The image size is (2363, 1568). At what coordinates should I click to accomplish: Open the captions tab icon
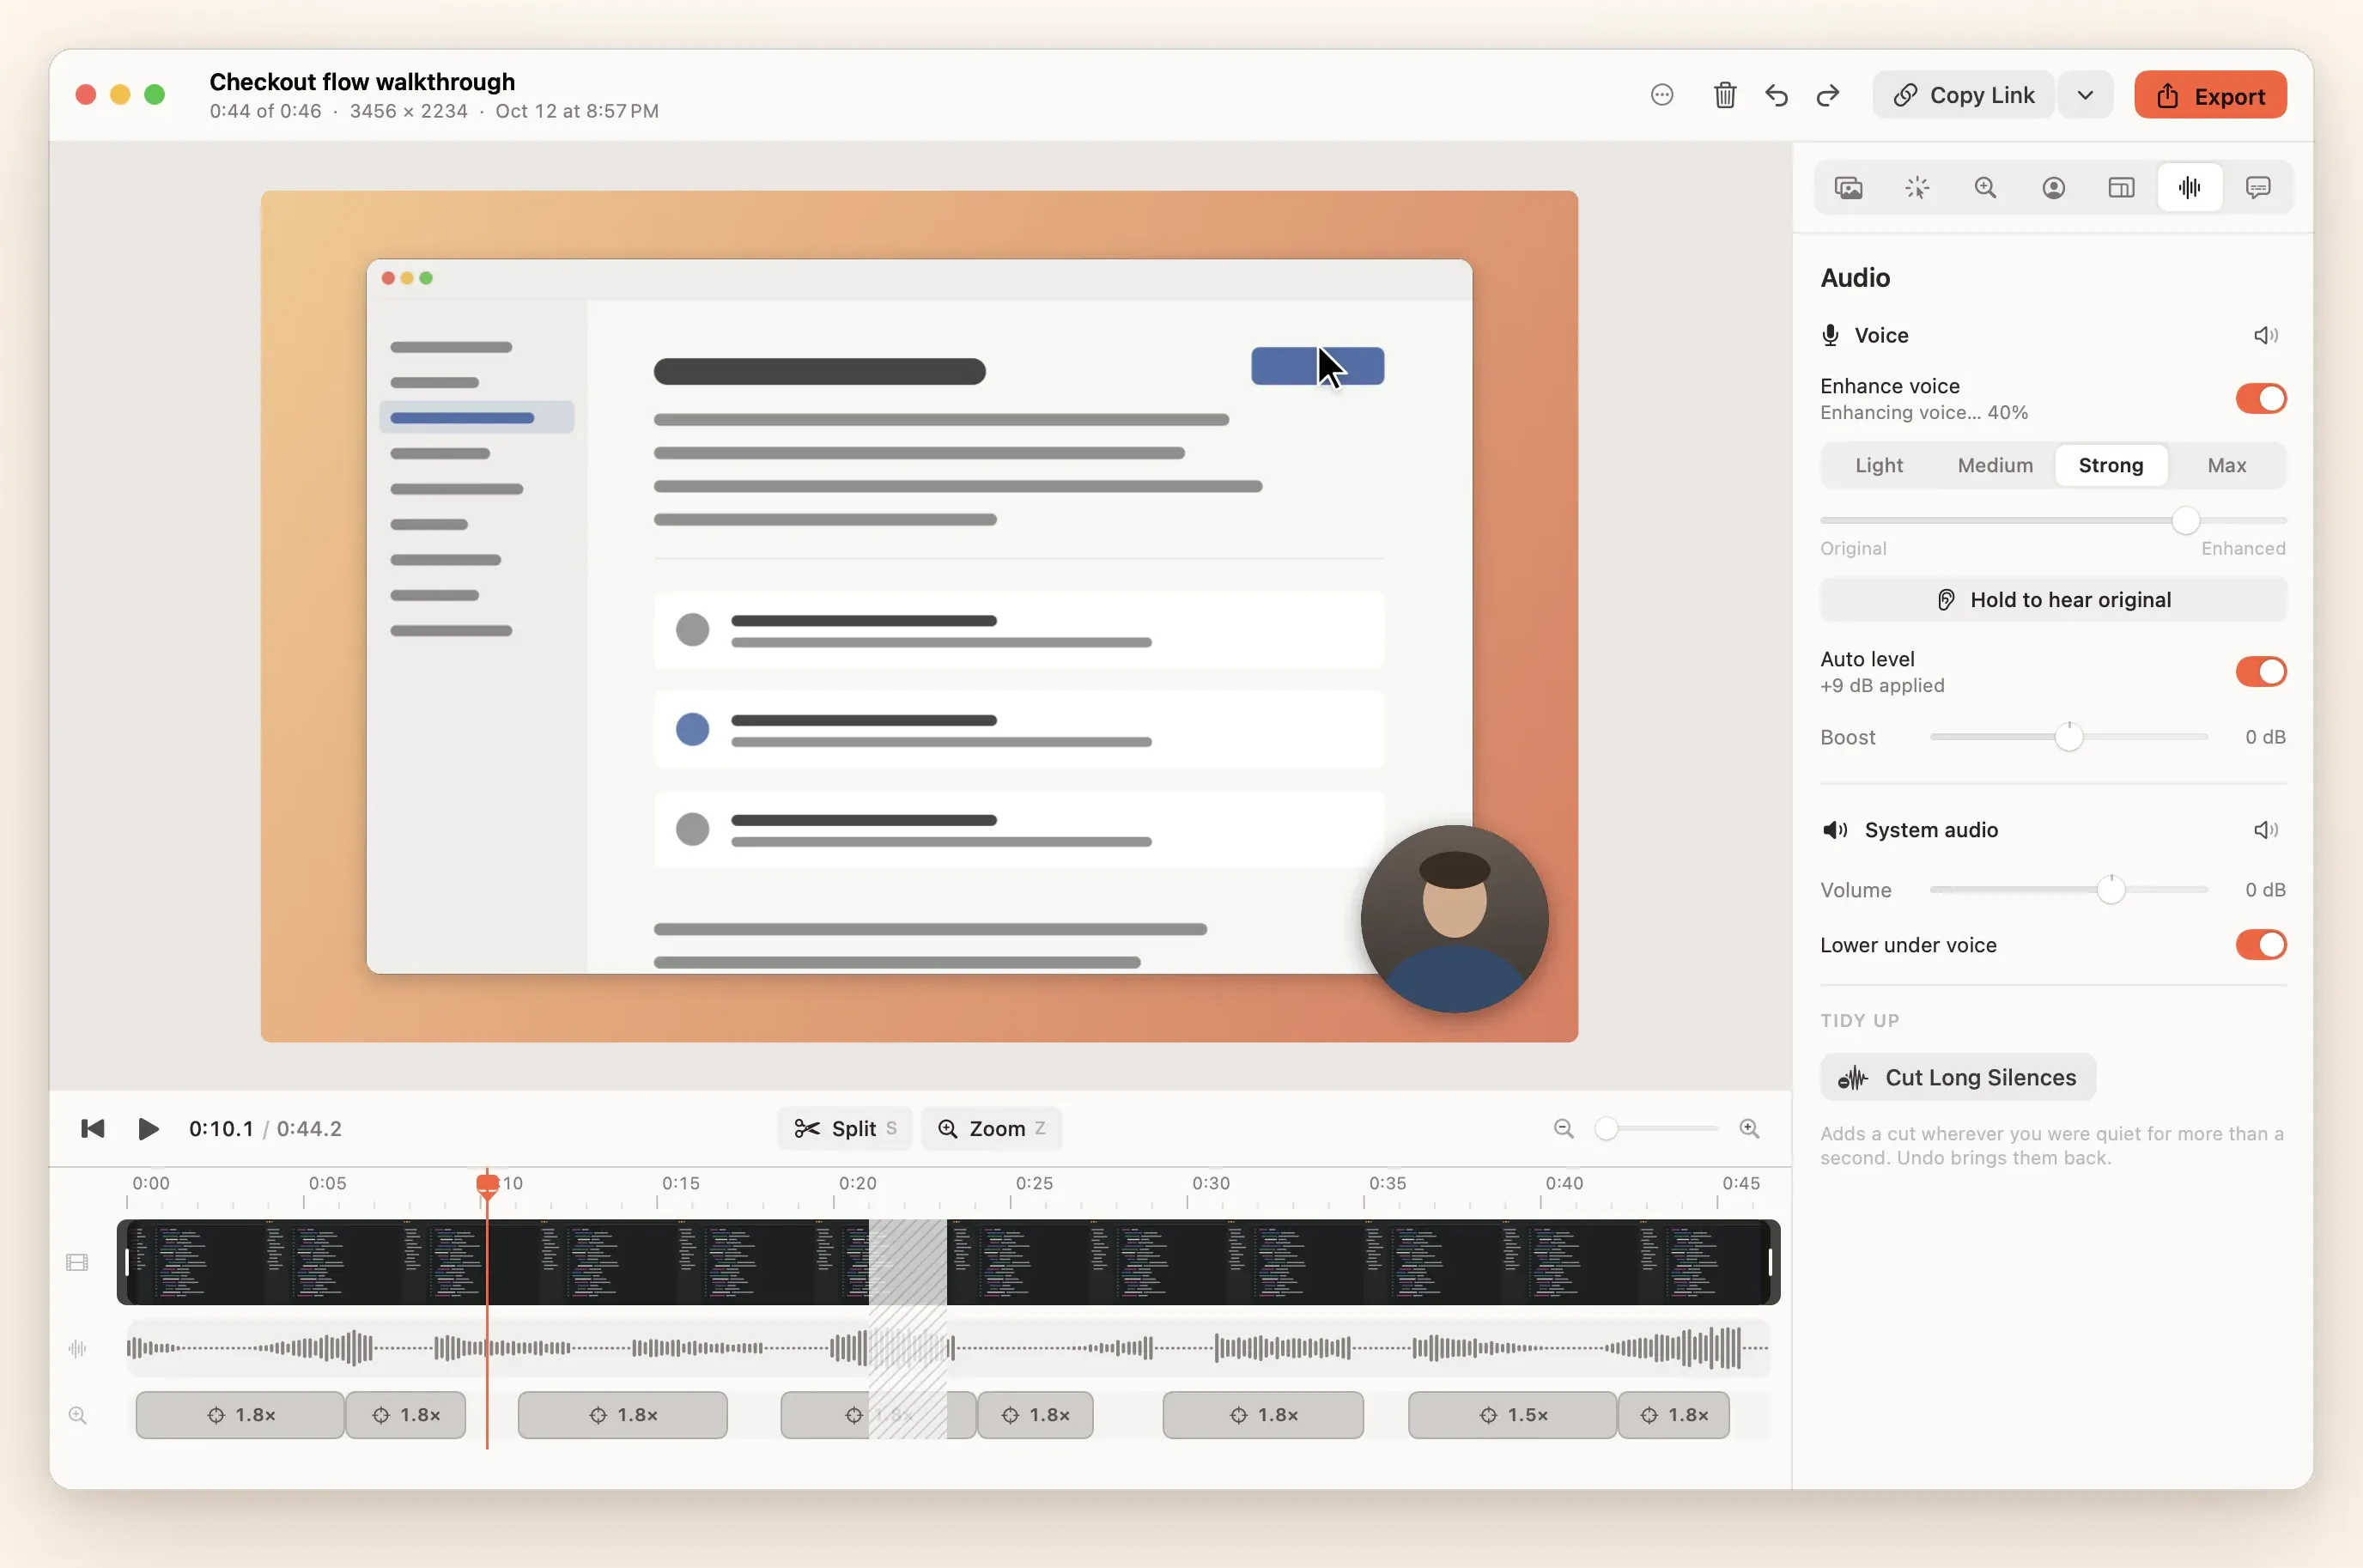(2257, 188)
